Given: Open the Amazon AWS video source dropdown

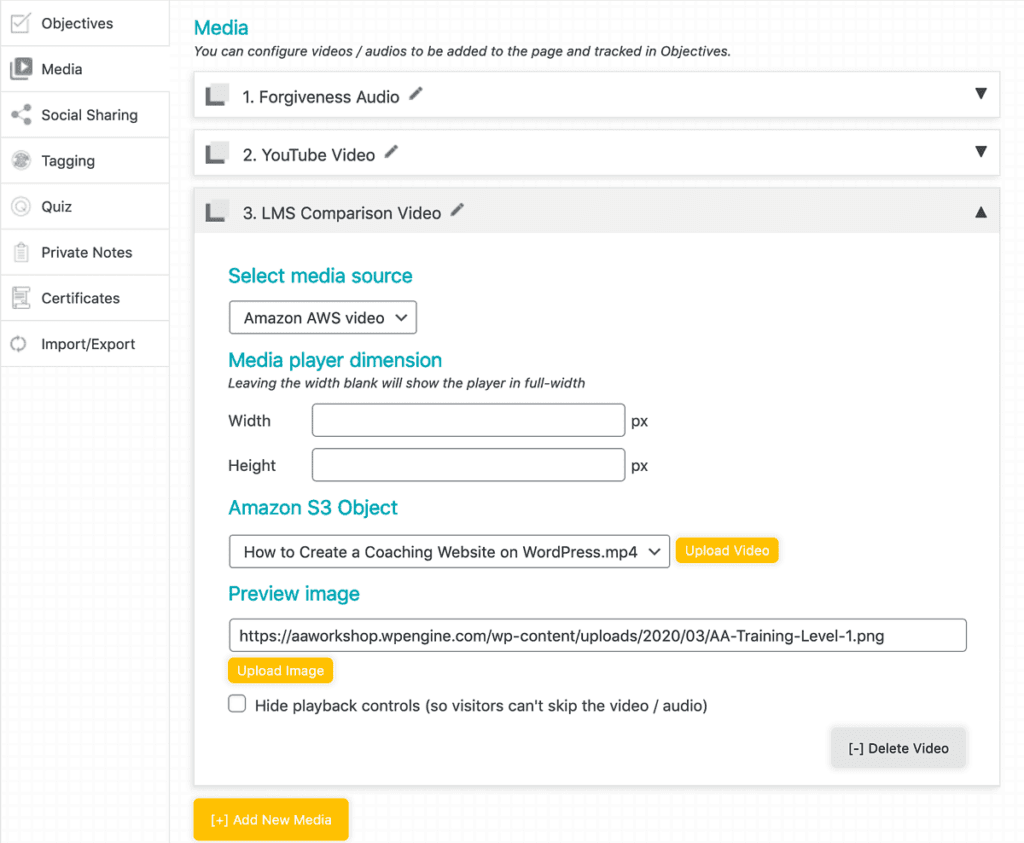Looking at the screenshot, I should 323,318.
